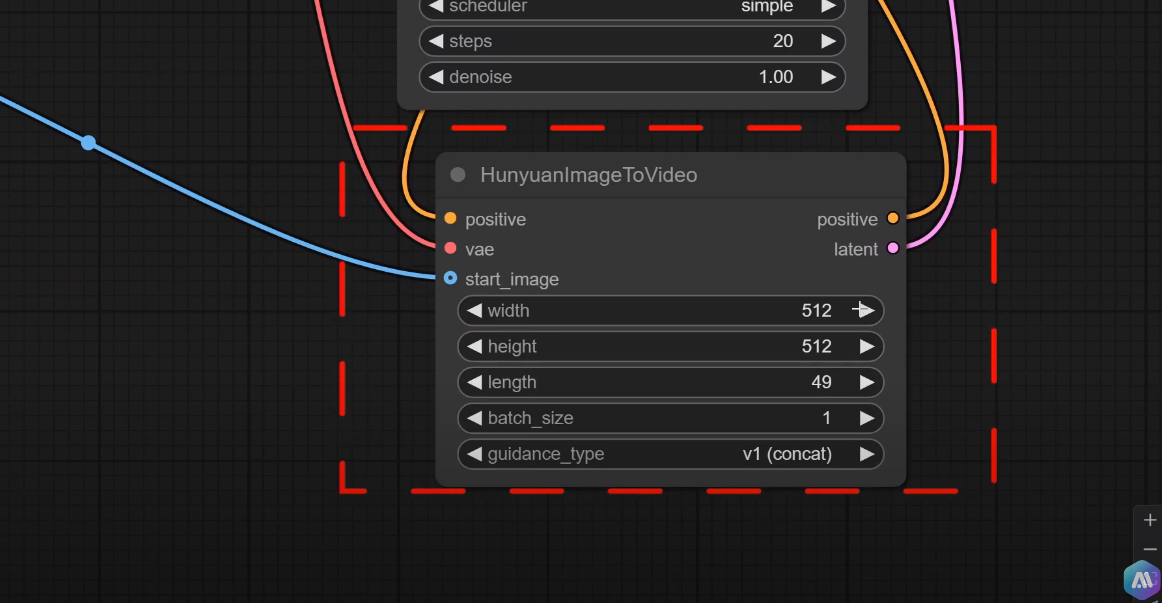Increase height value with right arrow

coord(866,346)
